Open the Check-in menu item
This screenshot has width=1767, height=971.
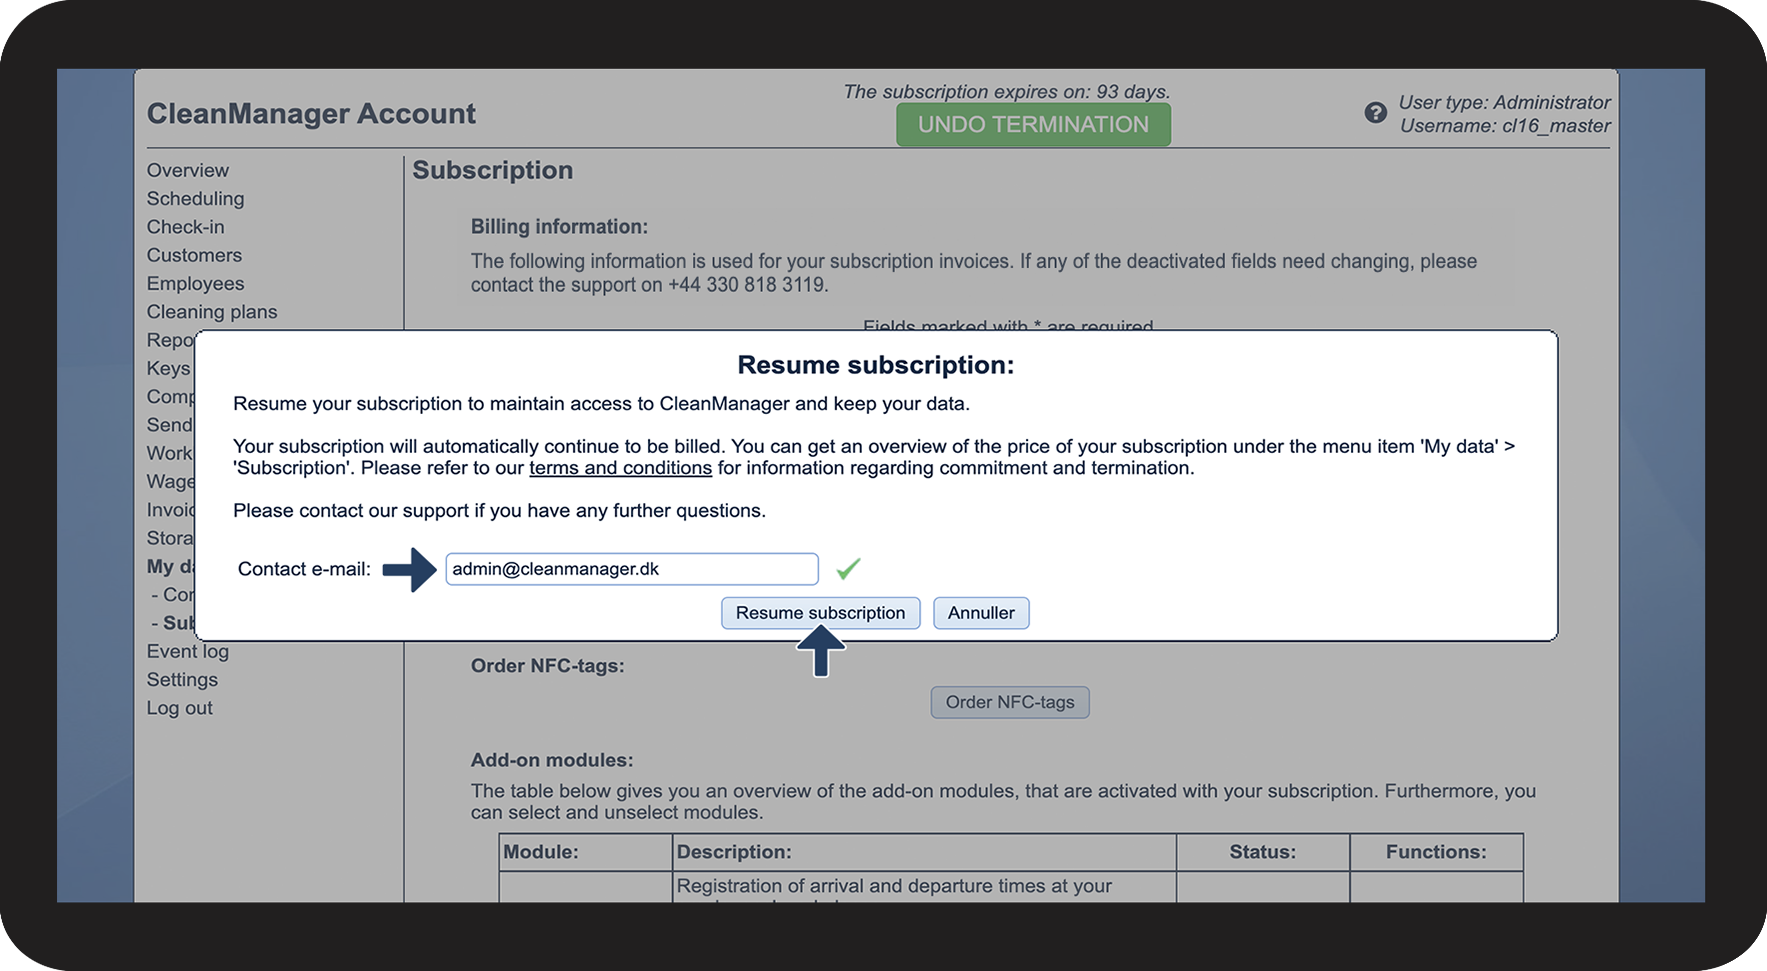[x=186, y=227]
